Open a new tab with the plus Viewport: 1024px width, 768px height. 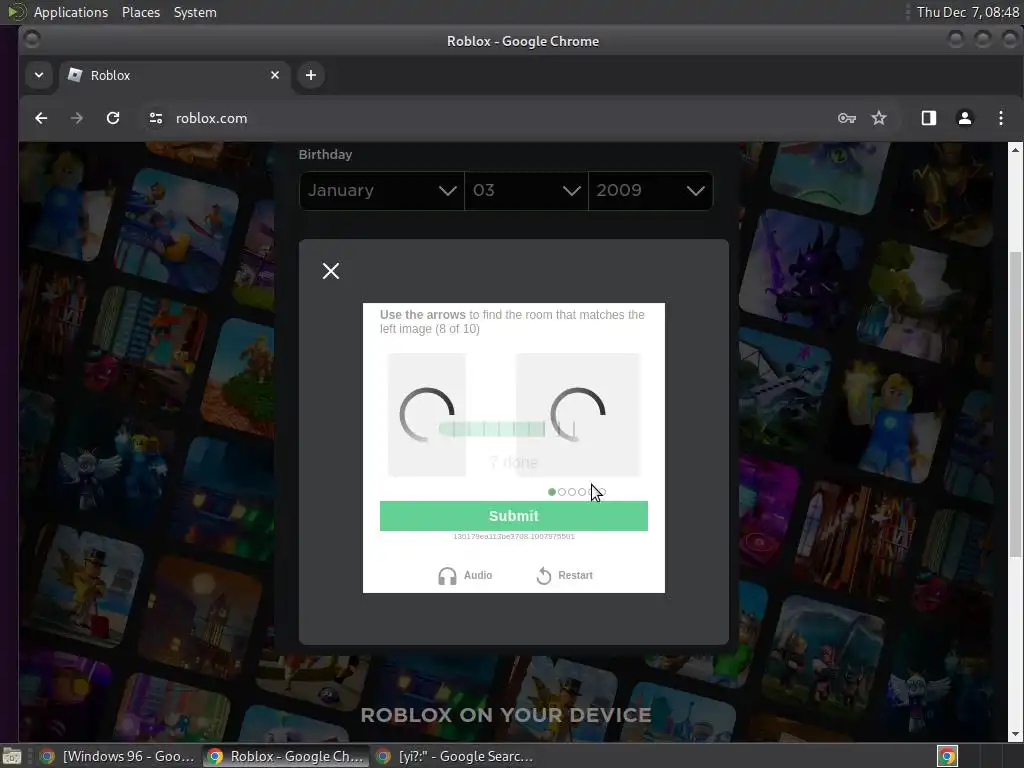pyautogui.click(x=311, y=75)
